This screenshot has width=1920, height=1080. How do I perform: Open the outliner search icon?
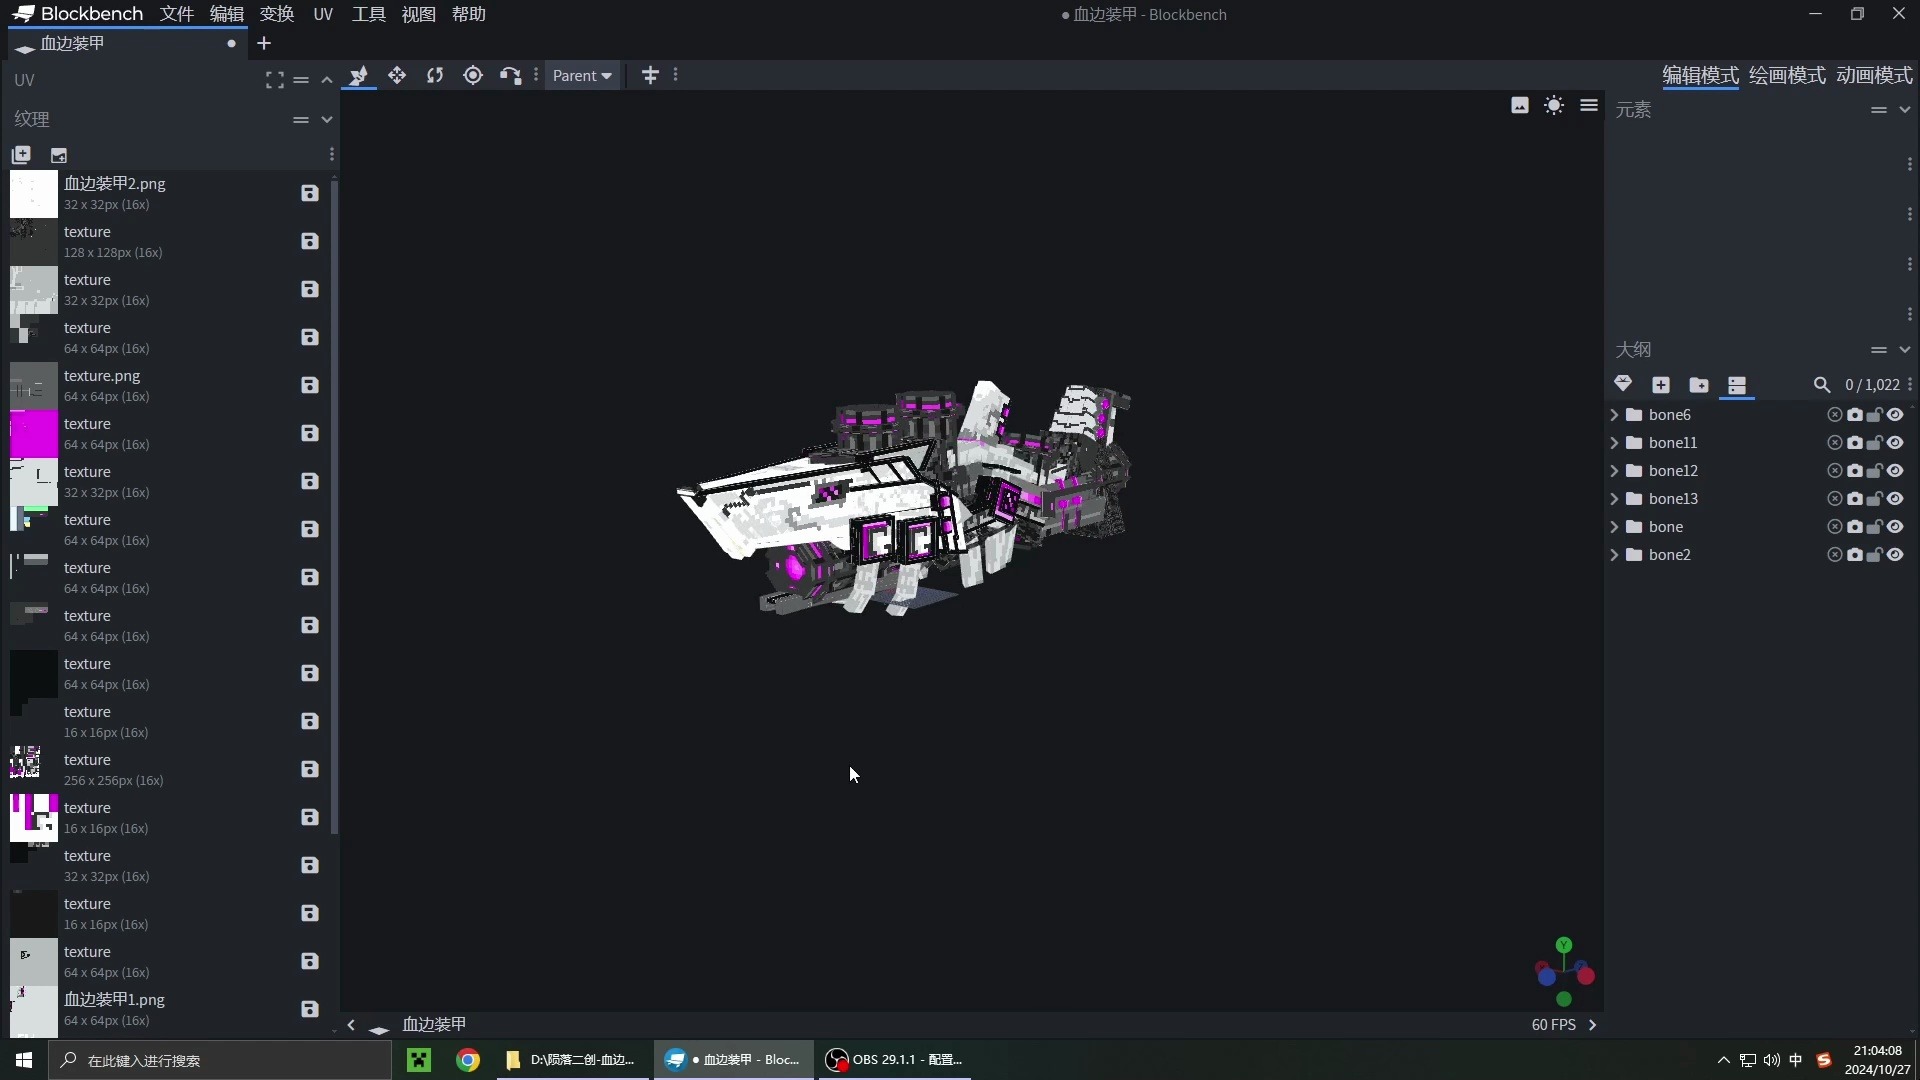tap(1821, 385)
